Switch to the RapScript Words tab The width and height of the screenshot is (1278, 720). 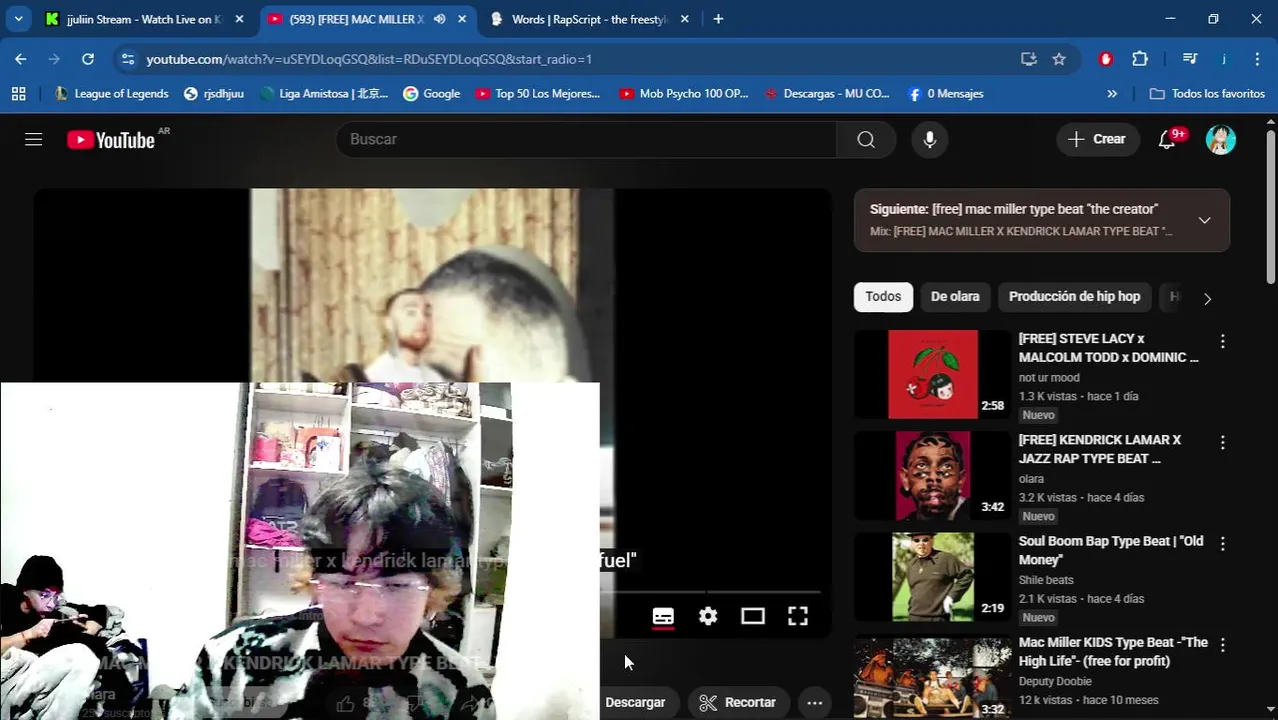pyautogui.click(x=590, y=19)
